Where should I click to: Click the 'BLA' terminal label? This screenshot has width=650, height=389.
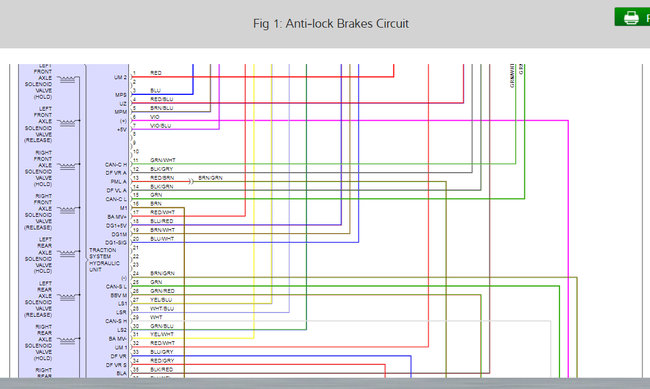121,374
